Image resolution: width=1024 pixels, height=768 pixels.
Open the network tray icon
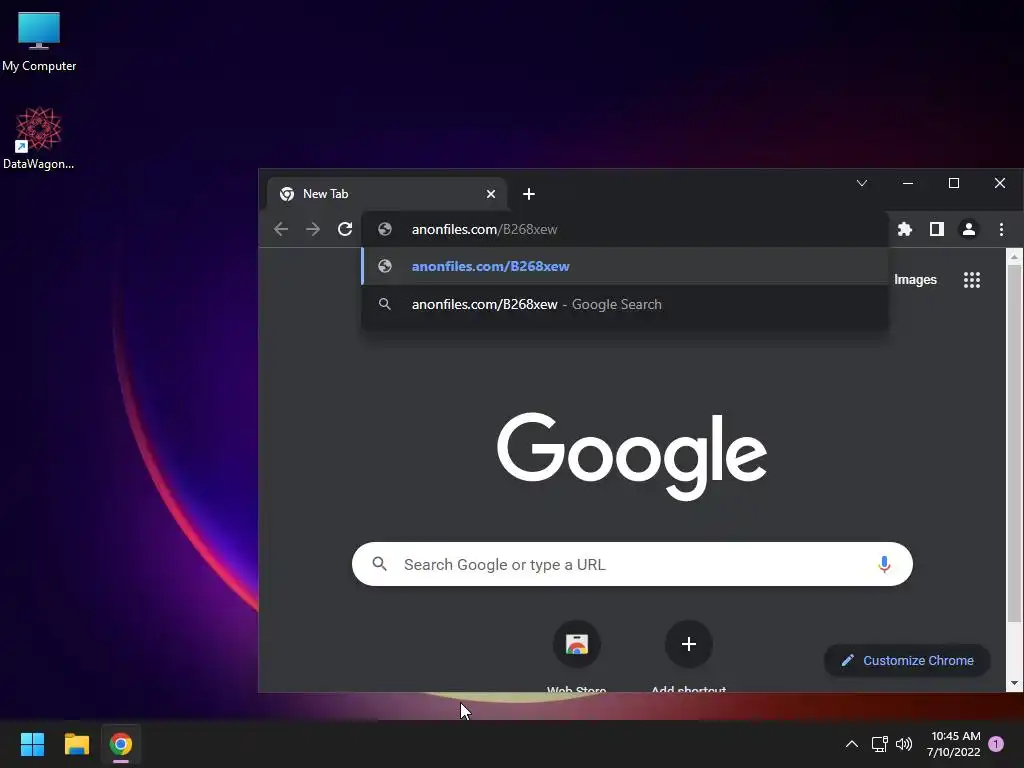(x=879, y=744)
